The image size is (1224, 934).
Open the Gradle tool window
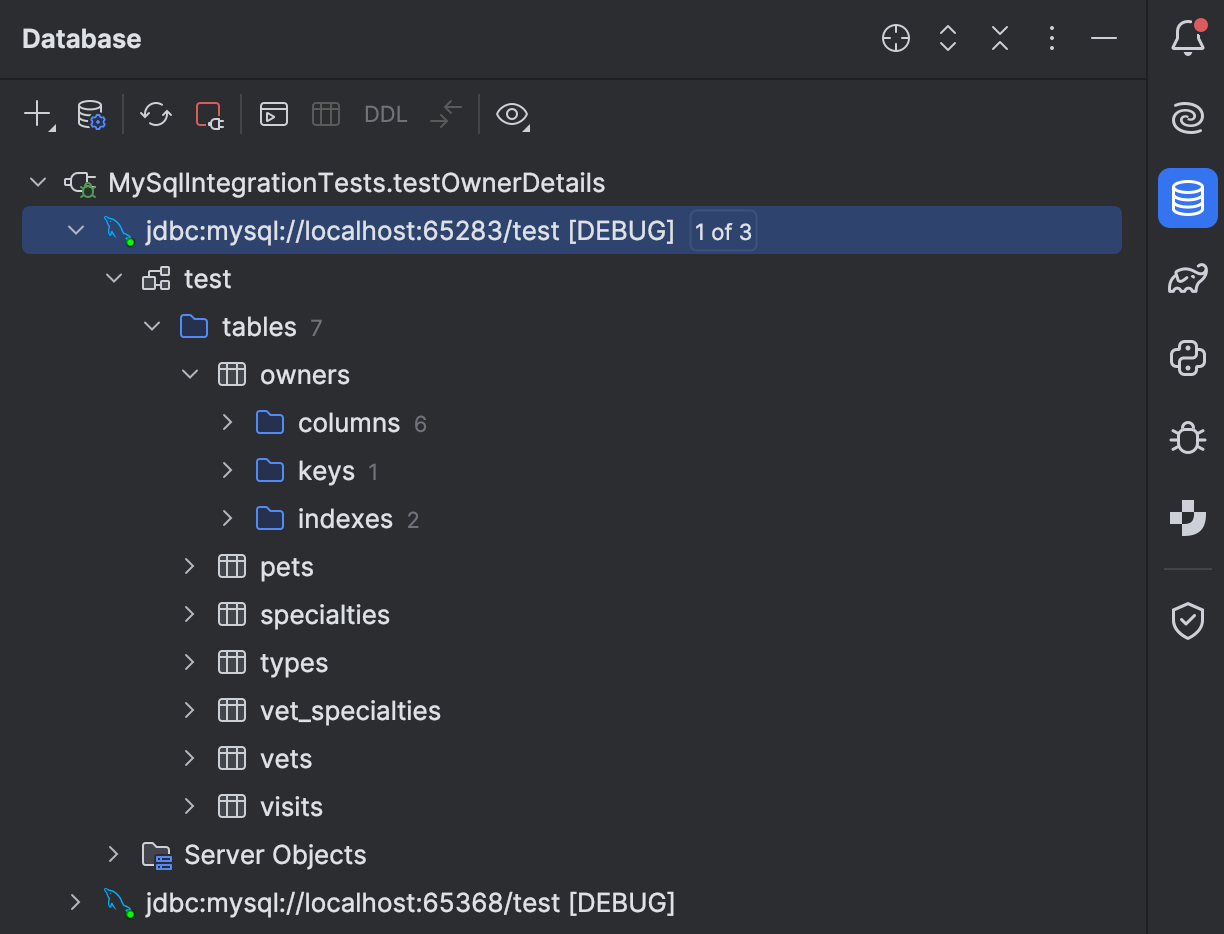tap(1187, 278)
